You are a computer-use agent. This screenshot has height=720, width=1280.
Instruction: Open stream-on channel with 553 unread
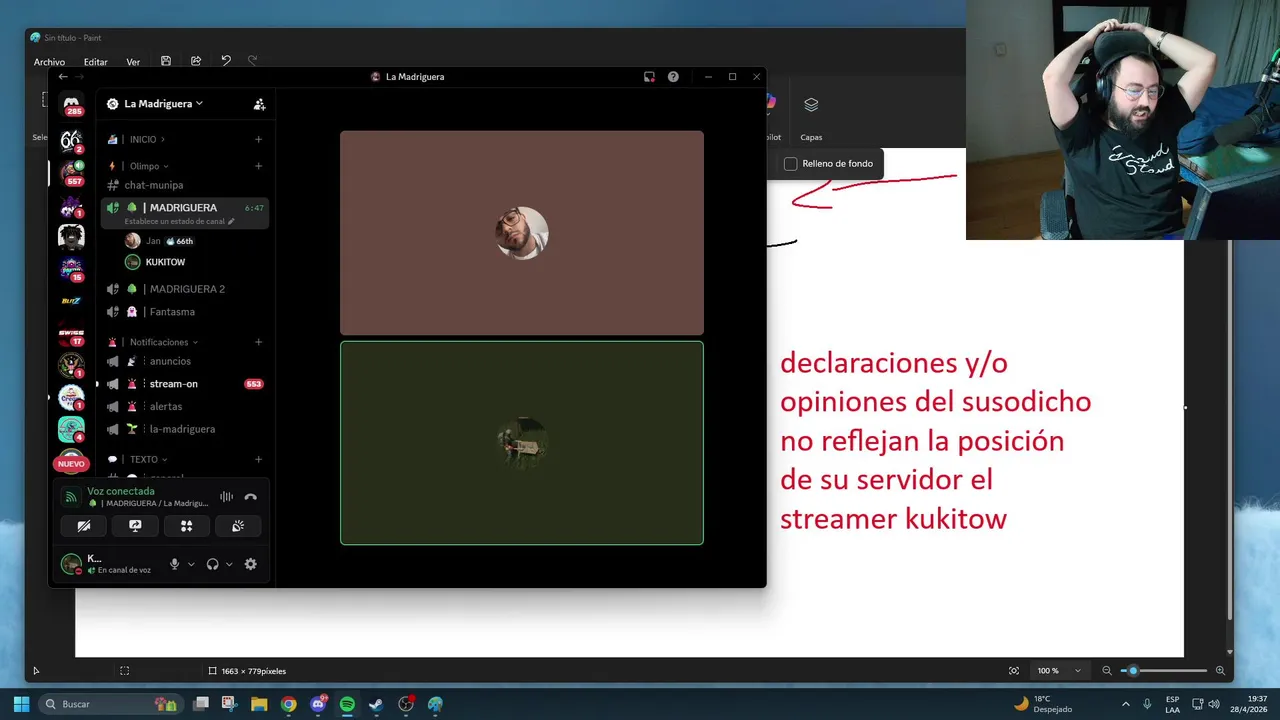point(185,384)
